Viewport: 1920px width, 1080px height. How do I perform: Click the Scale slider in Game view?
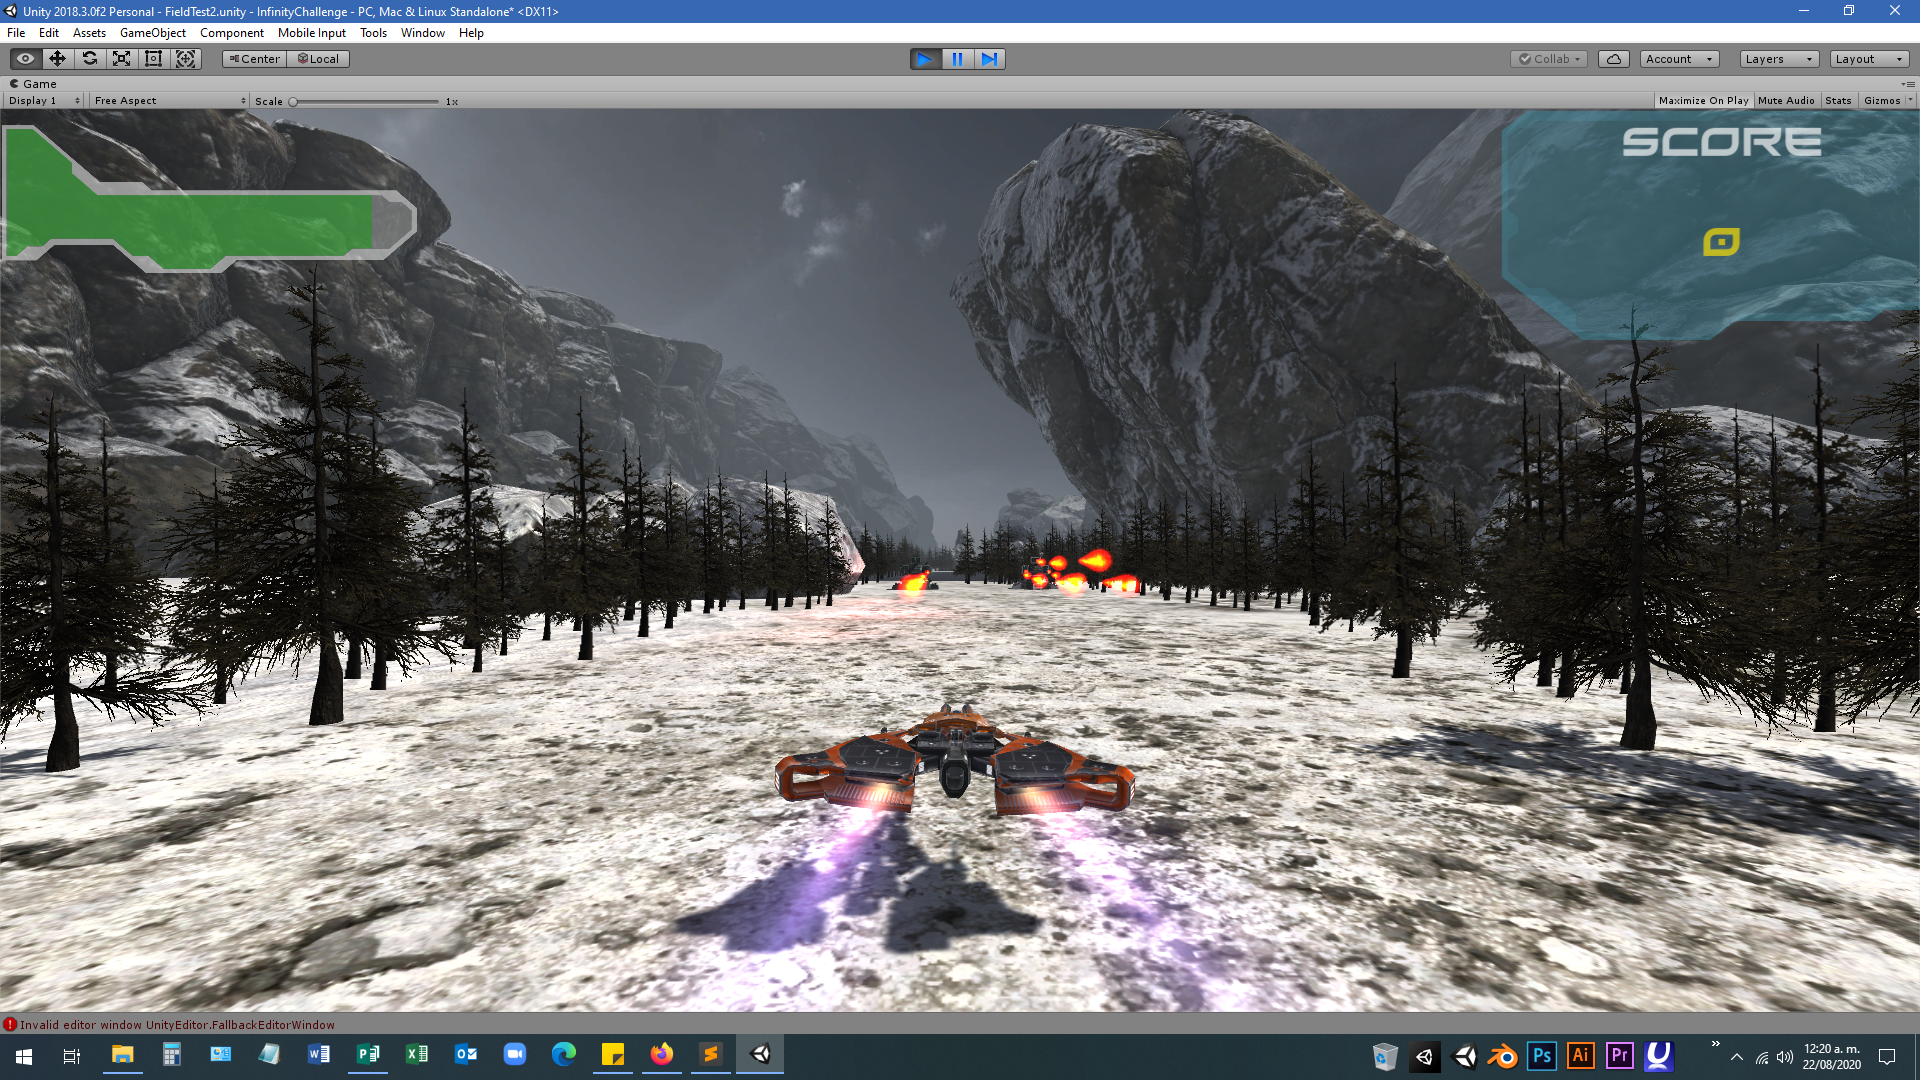pyautogui.click(x=365, y=102)
